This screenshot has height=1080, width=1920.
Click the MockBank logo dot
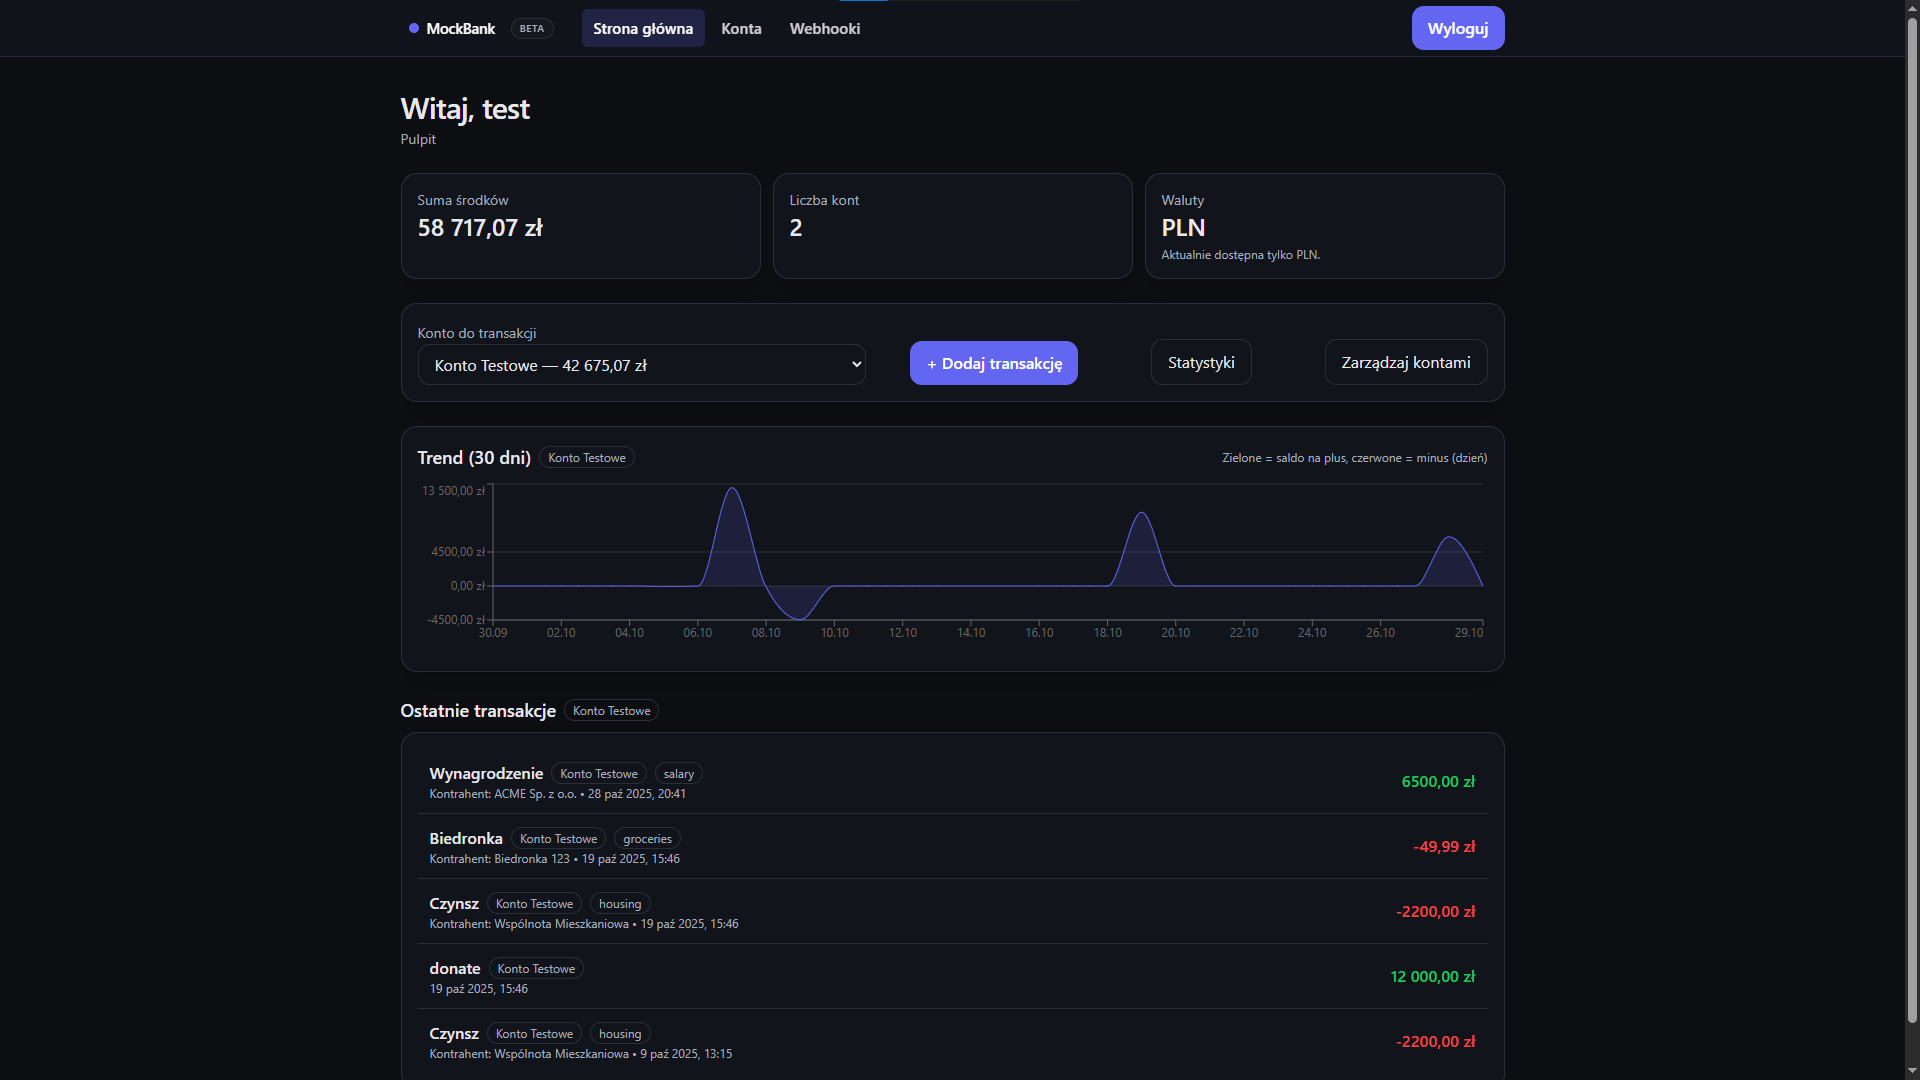(414, 28)
